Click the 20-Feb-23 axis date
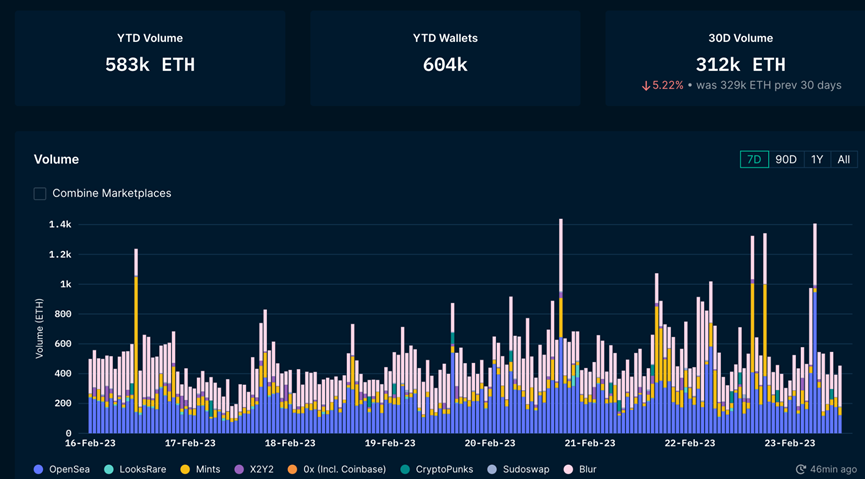865x479 pixels. pyautogui.click(x=490, y=443)
